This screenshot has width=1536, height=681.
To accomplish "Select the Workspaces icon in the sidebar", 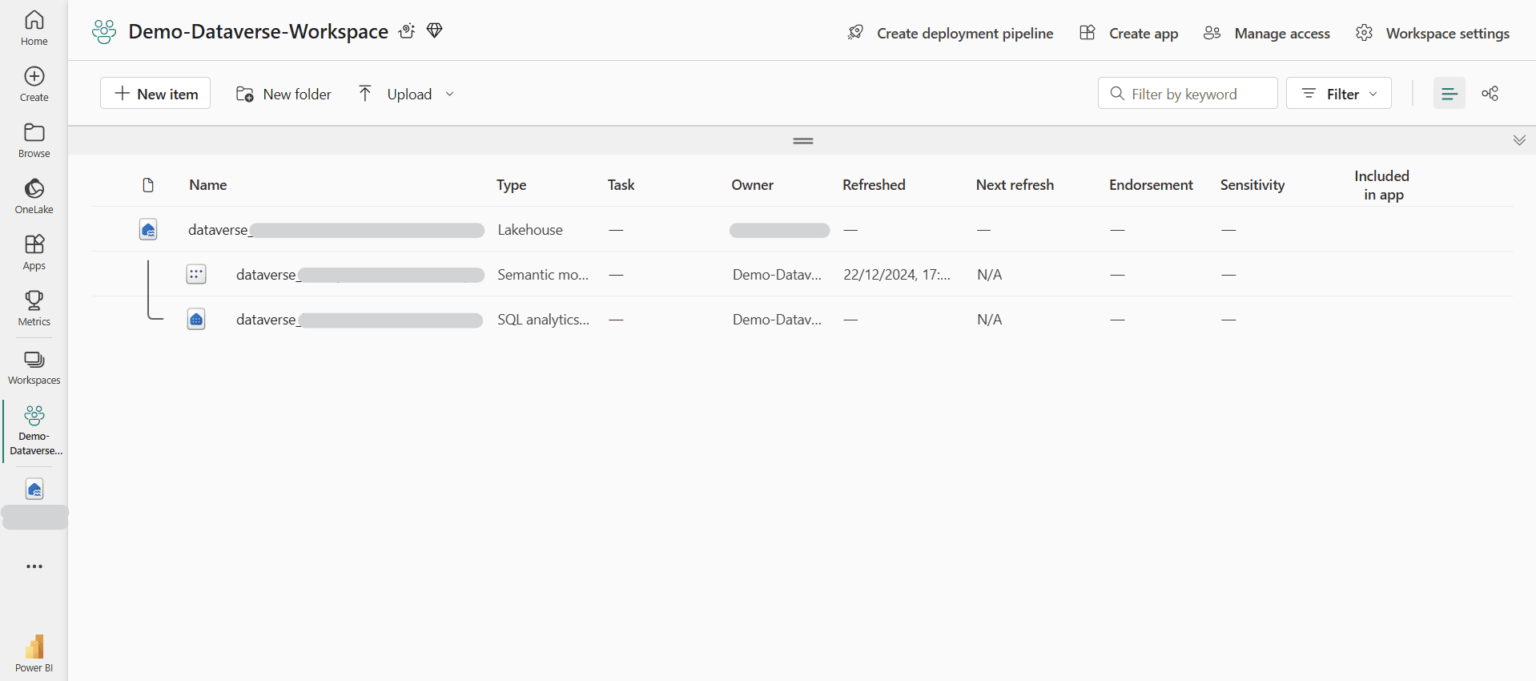I will pos(33,365).
